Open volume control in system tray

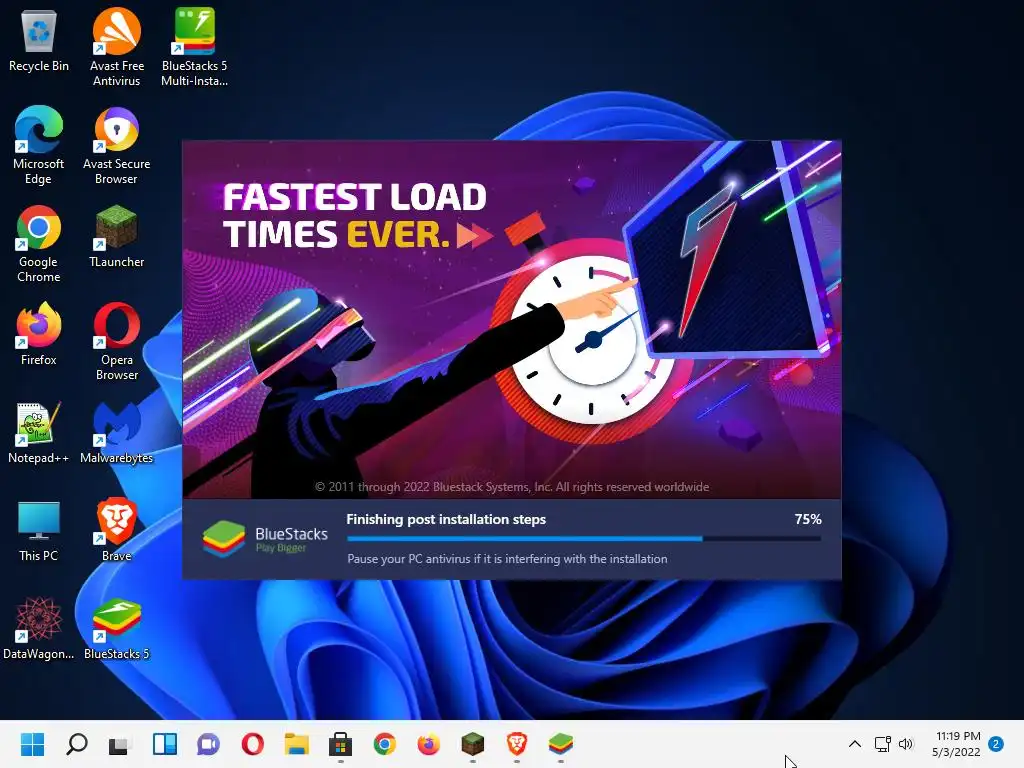pyautogui.click(x=906, y=744)
